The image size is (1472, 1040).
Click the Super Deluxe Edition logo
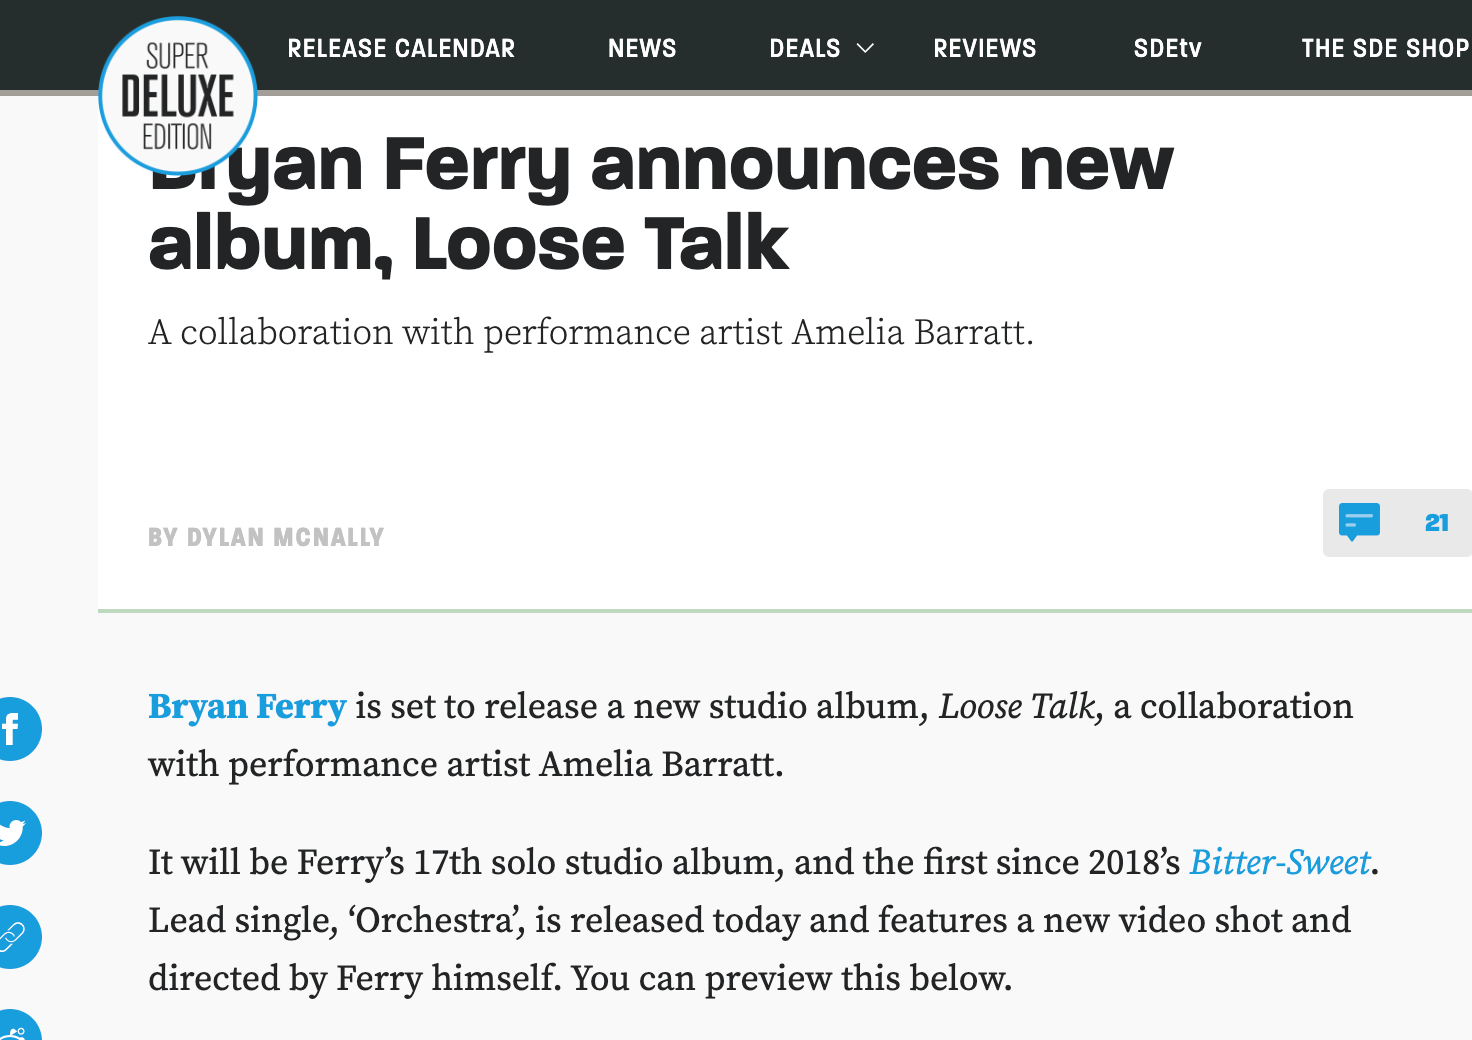[x=178, y=97]
